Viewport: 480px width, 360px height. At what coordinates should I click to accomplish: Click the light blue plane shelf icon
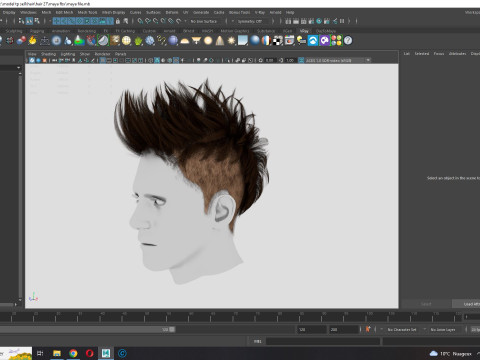(x=243, y=41)
